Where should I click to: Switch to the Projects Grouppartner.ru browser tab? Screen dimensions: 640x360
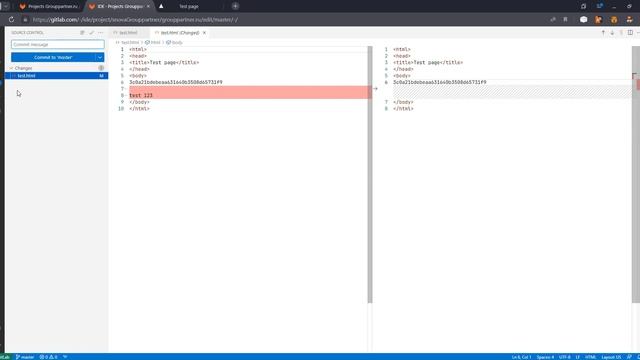(49, 7)
